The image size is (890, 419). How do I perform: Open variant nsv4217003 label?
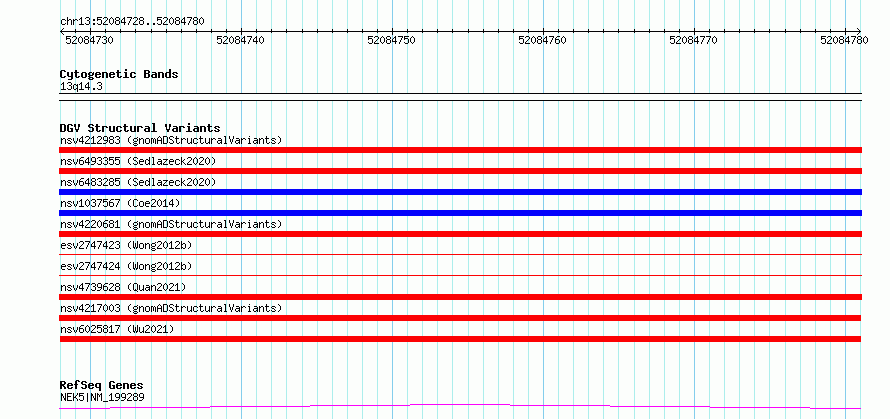click(x=171, y=308)
